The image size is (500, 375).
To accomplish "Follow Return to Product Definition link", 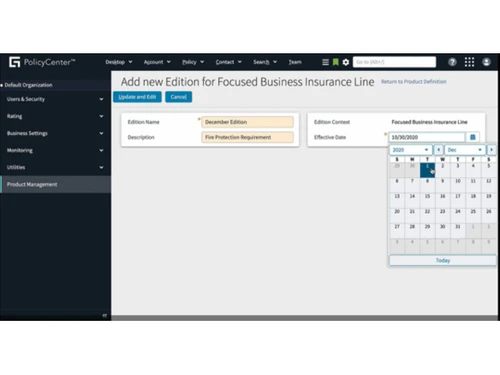I will [x=414, y=81].
